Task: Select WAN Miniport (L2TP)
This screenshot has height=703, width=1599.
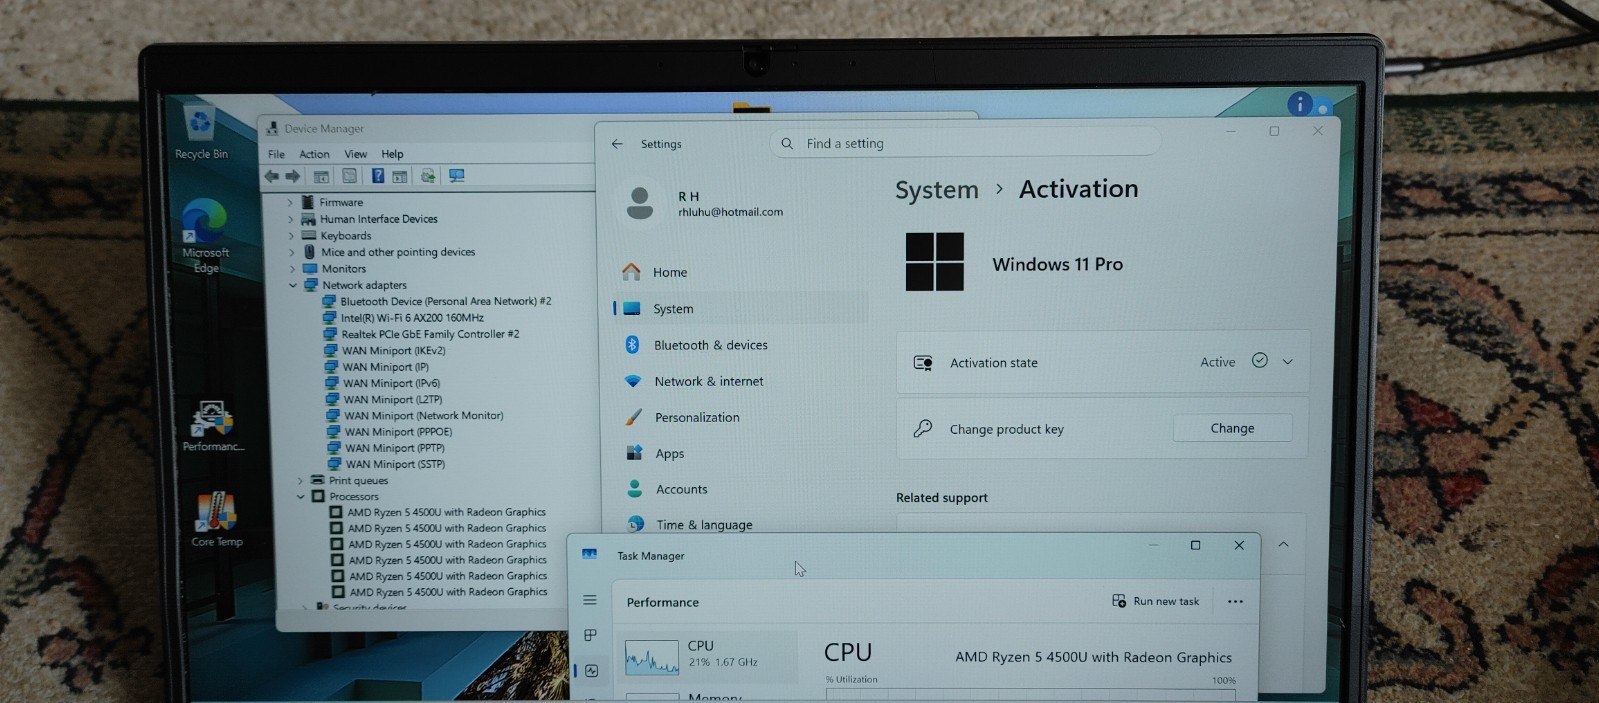Action: 384,399
